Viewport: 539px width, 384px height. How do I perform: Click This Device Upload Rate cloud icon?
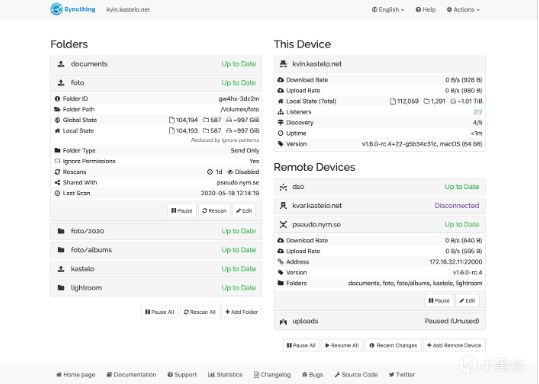click(x=280, y=90)
